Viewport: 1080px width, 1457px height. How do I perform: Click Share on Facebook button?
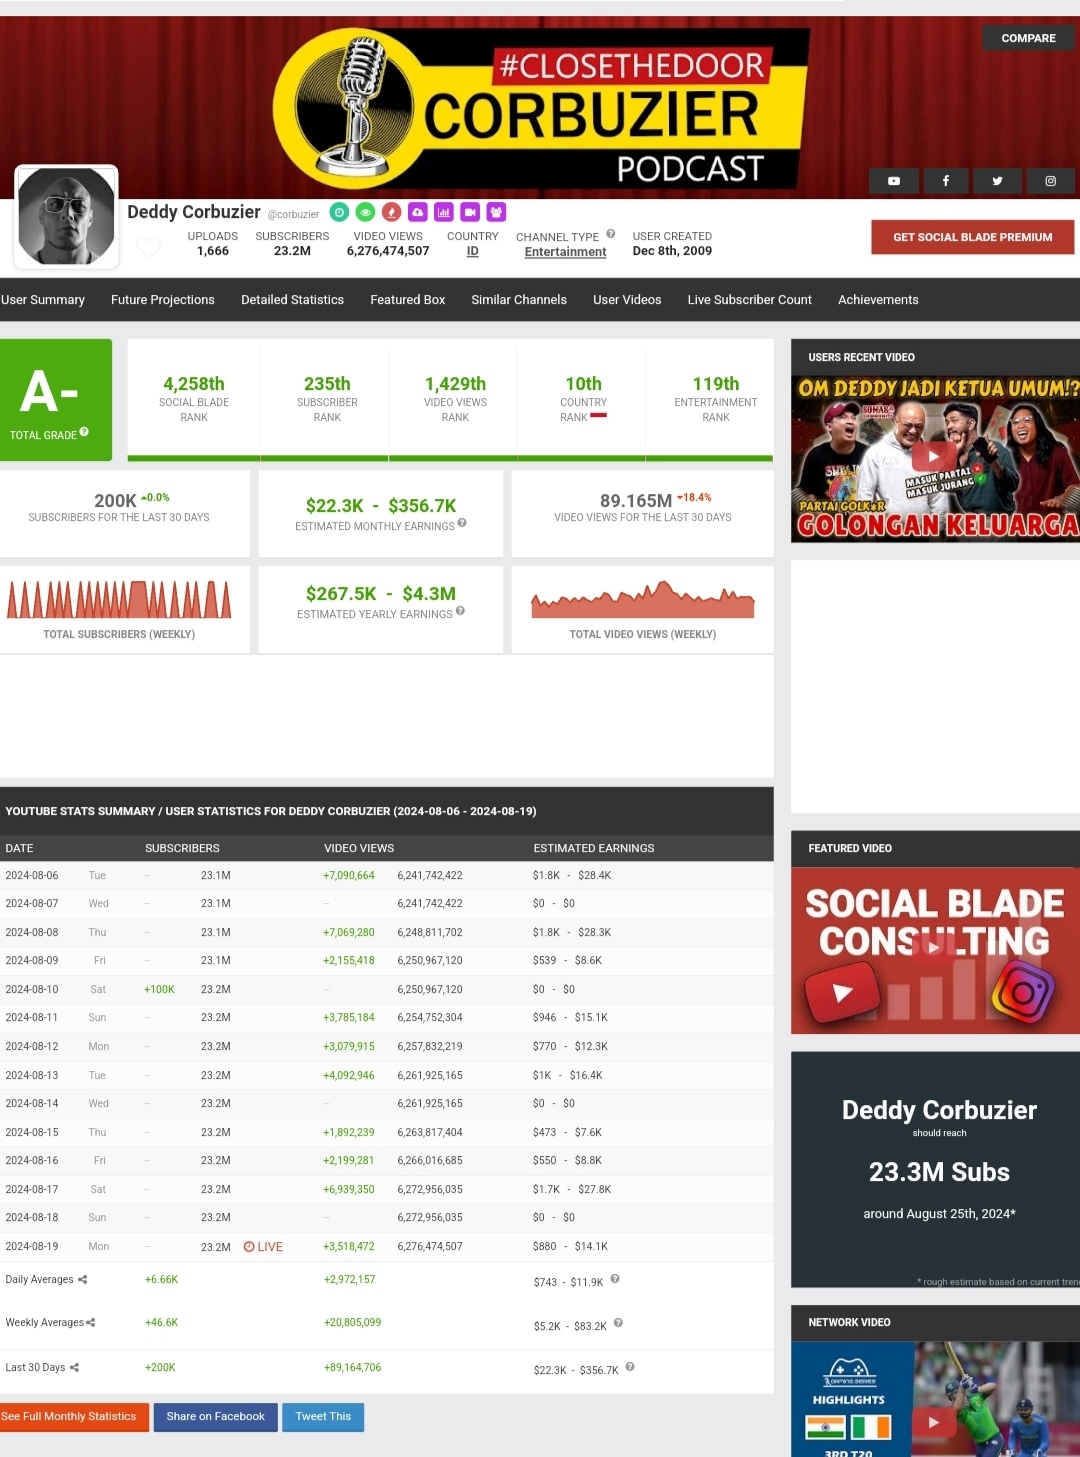coord(215,1417)
